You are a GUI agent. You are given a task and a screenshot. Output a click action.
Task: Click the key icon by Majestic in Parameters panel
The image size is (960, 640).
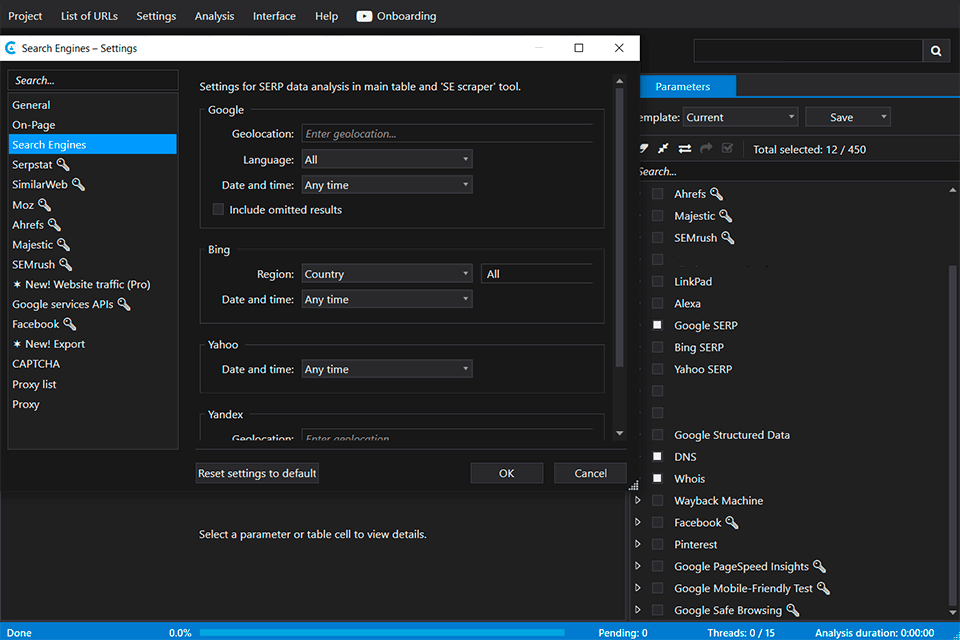coord(726,216)
